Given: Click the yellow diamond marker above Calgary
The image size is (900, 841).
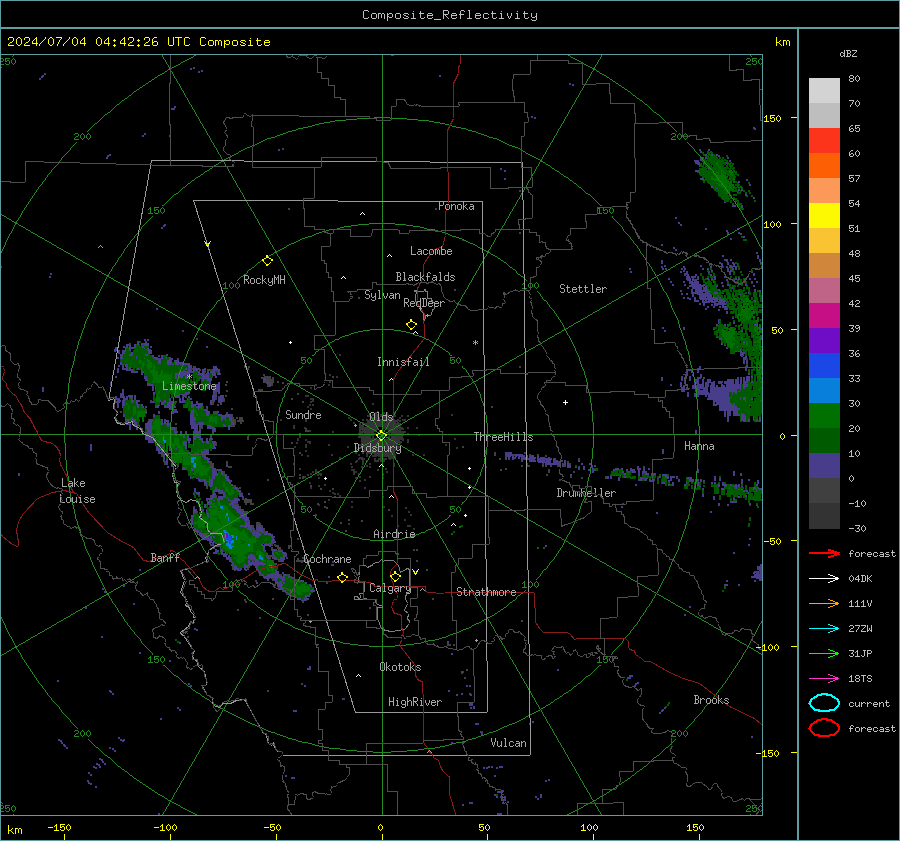Looking at the screenshot, I should (x=395, y=576).
